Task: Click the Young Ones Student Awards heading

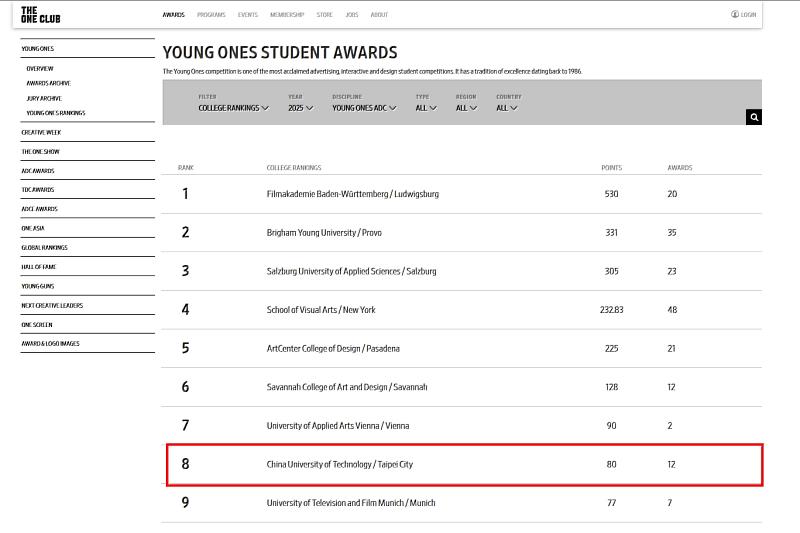Action: tap(280, 53)
